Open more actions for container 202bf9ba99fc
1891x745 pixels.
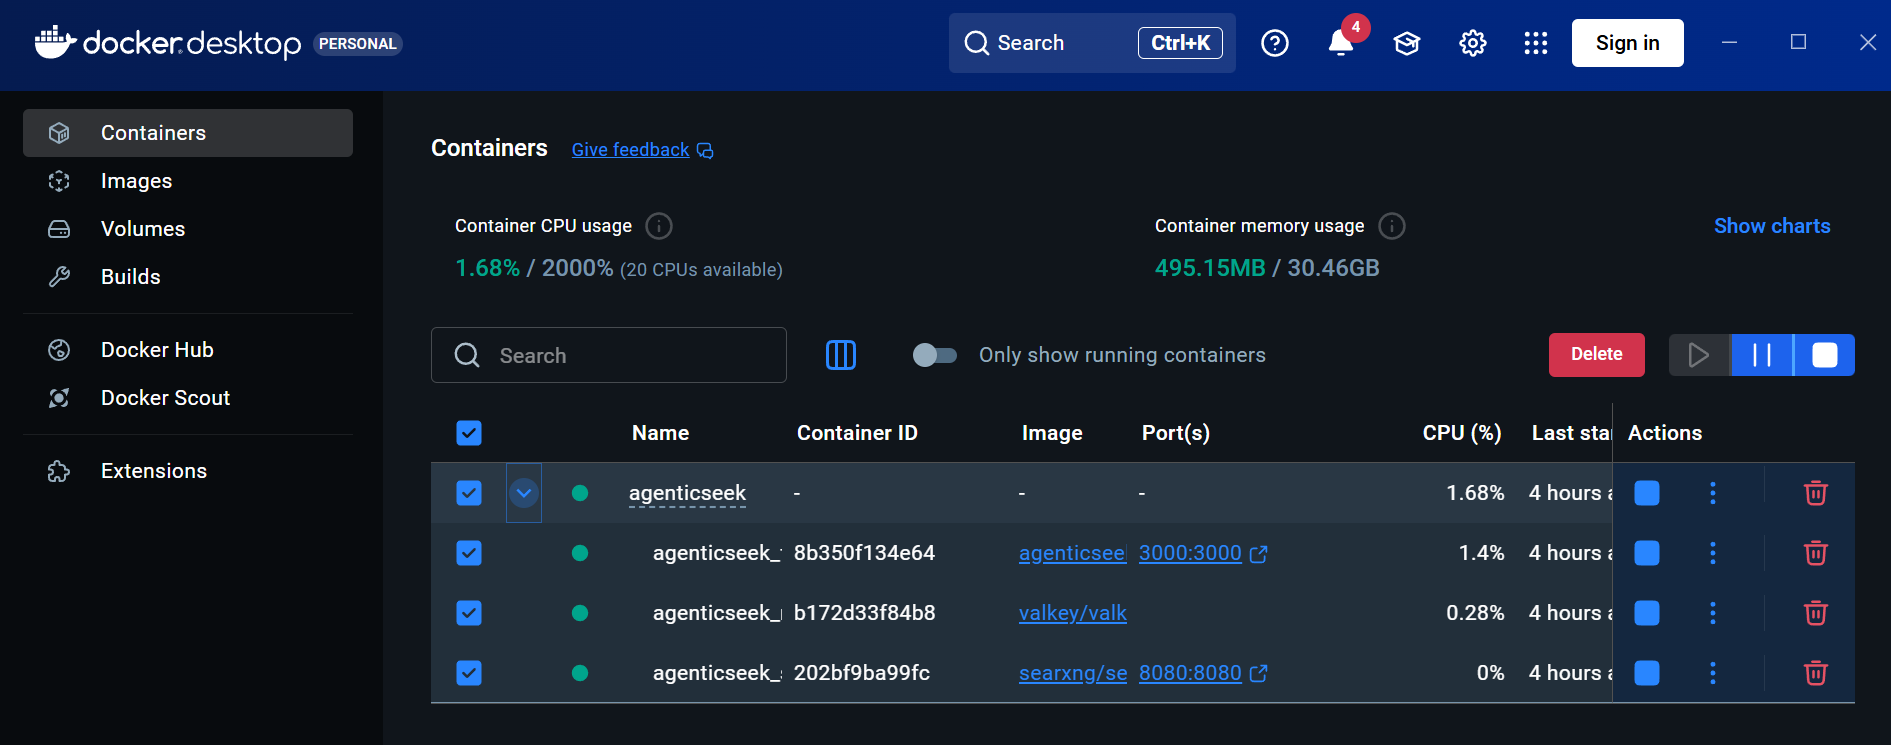pyautogui.click(x=1713, y=673)
